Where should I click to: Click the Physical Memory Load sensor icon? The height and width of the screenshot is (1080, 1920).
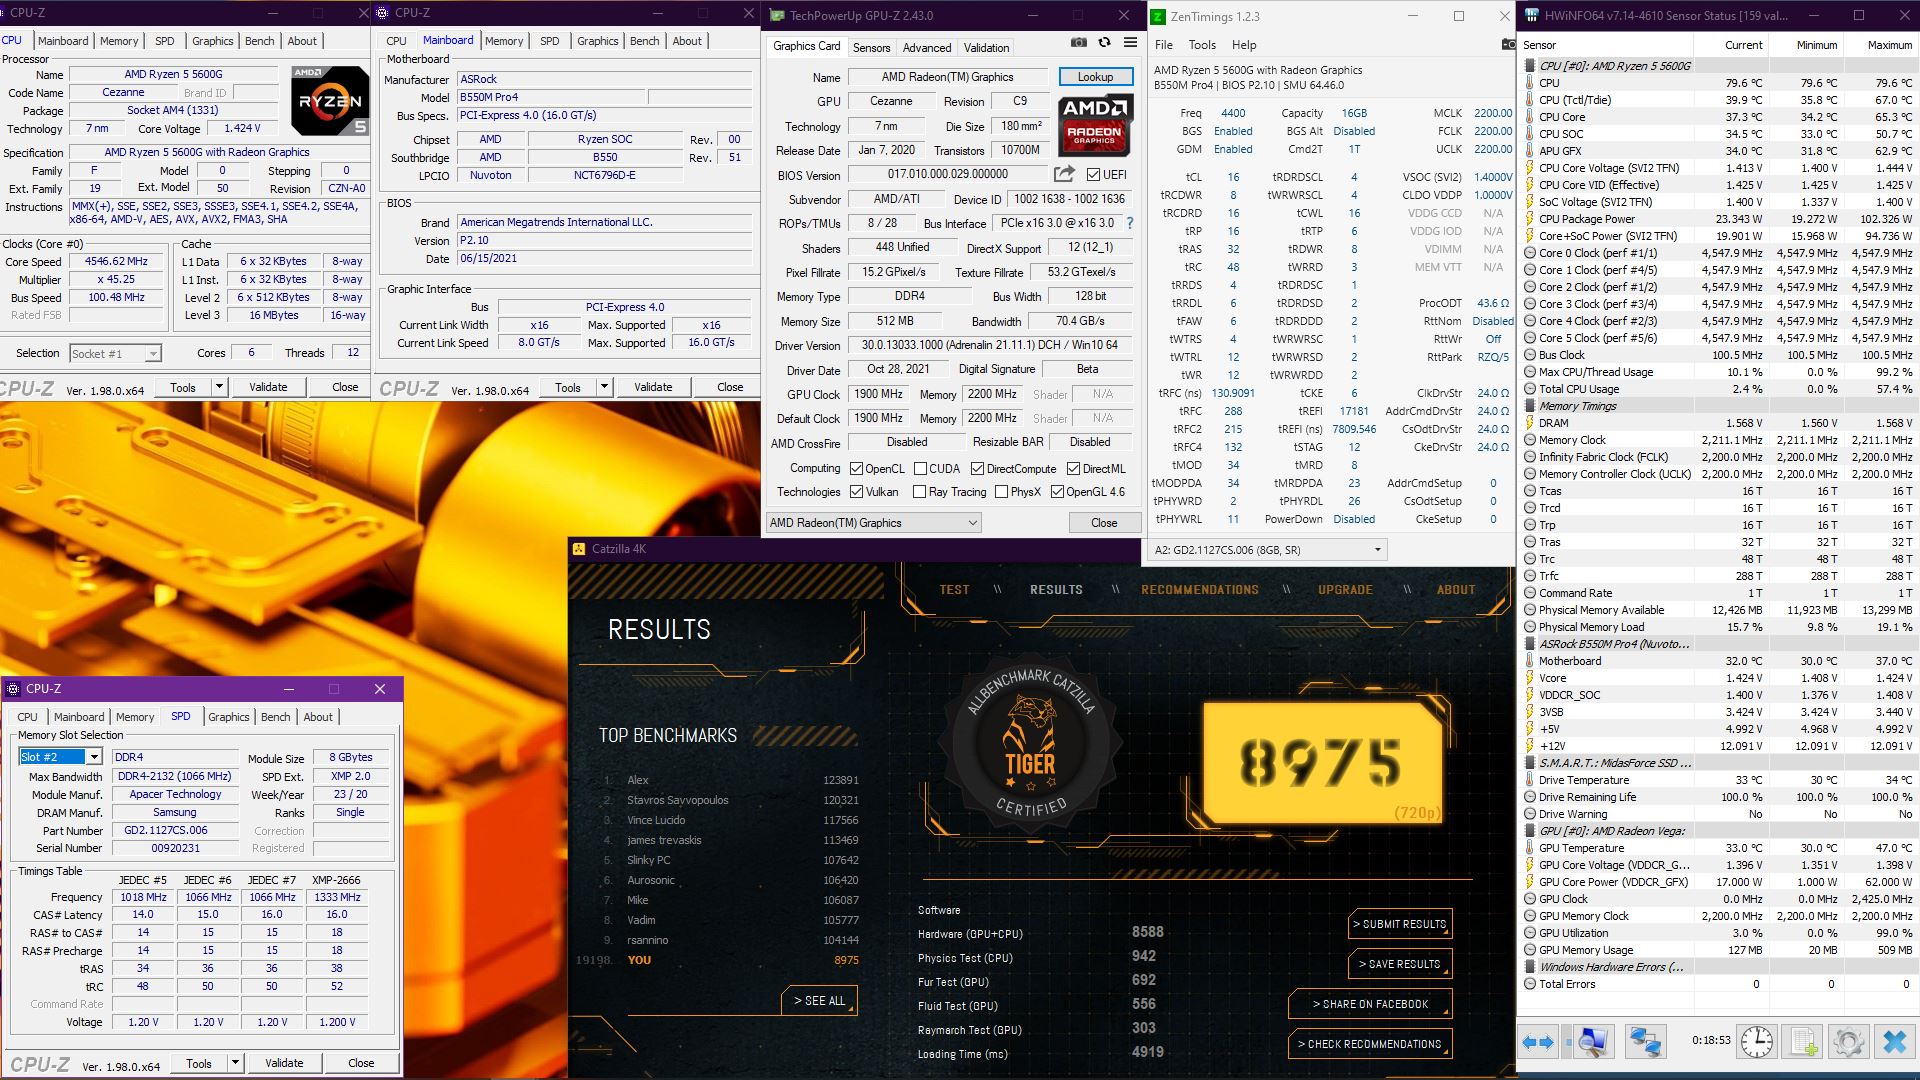click(1529, 627)
